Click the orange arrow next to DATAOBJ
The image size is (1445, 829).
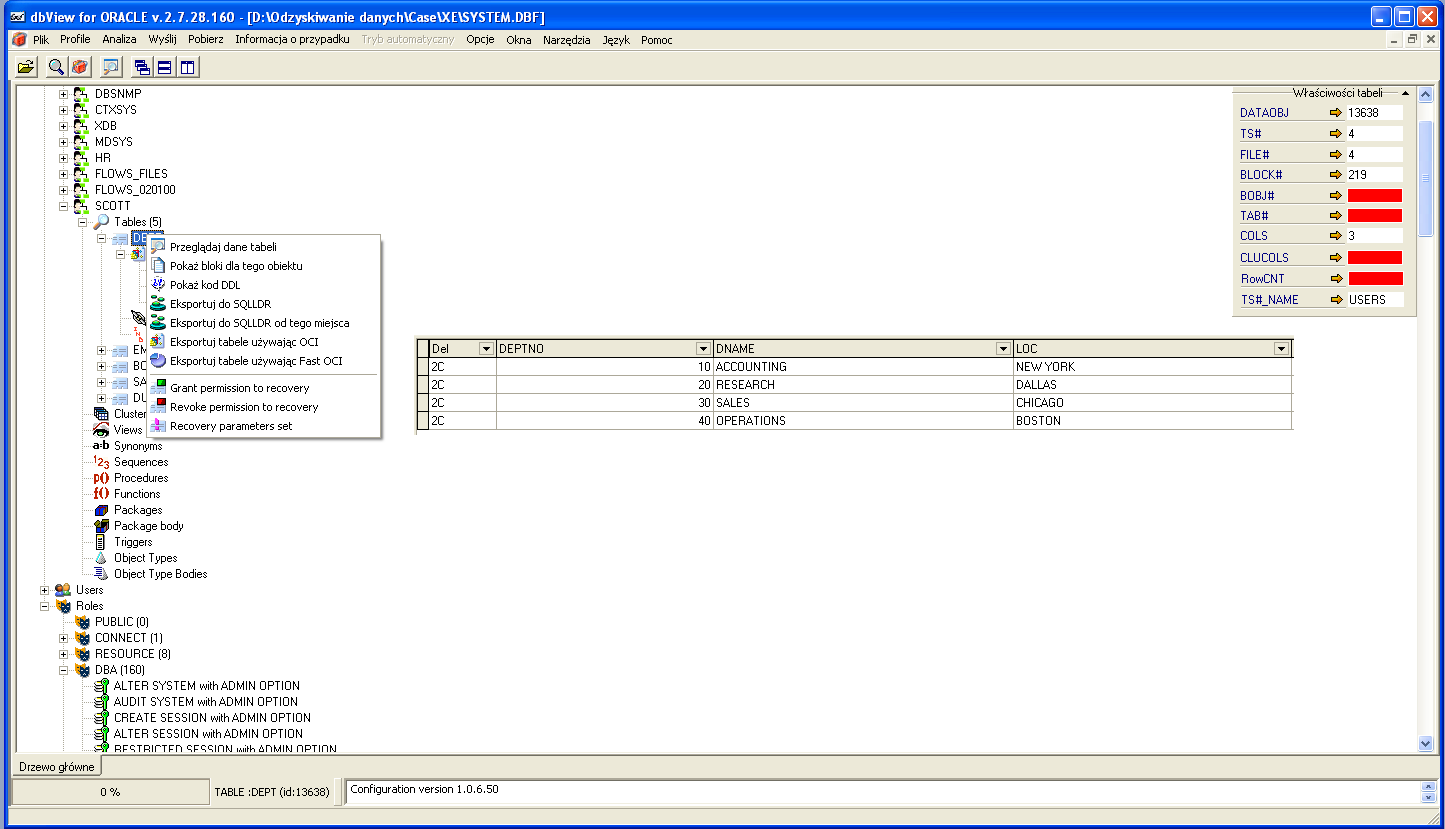[x=1335, y=113]
